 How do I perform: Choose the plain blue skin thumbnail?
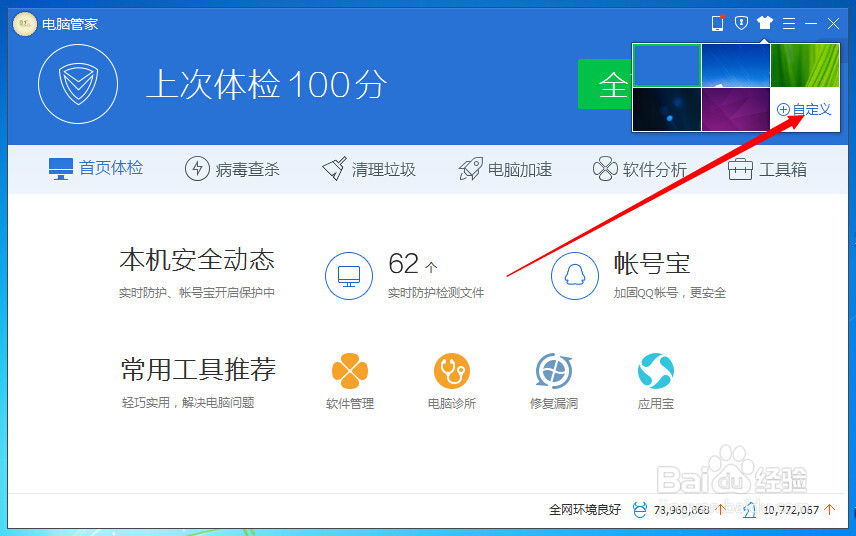tap(667, 65)
